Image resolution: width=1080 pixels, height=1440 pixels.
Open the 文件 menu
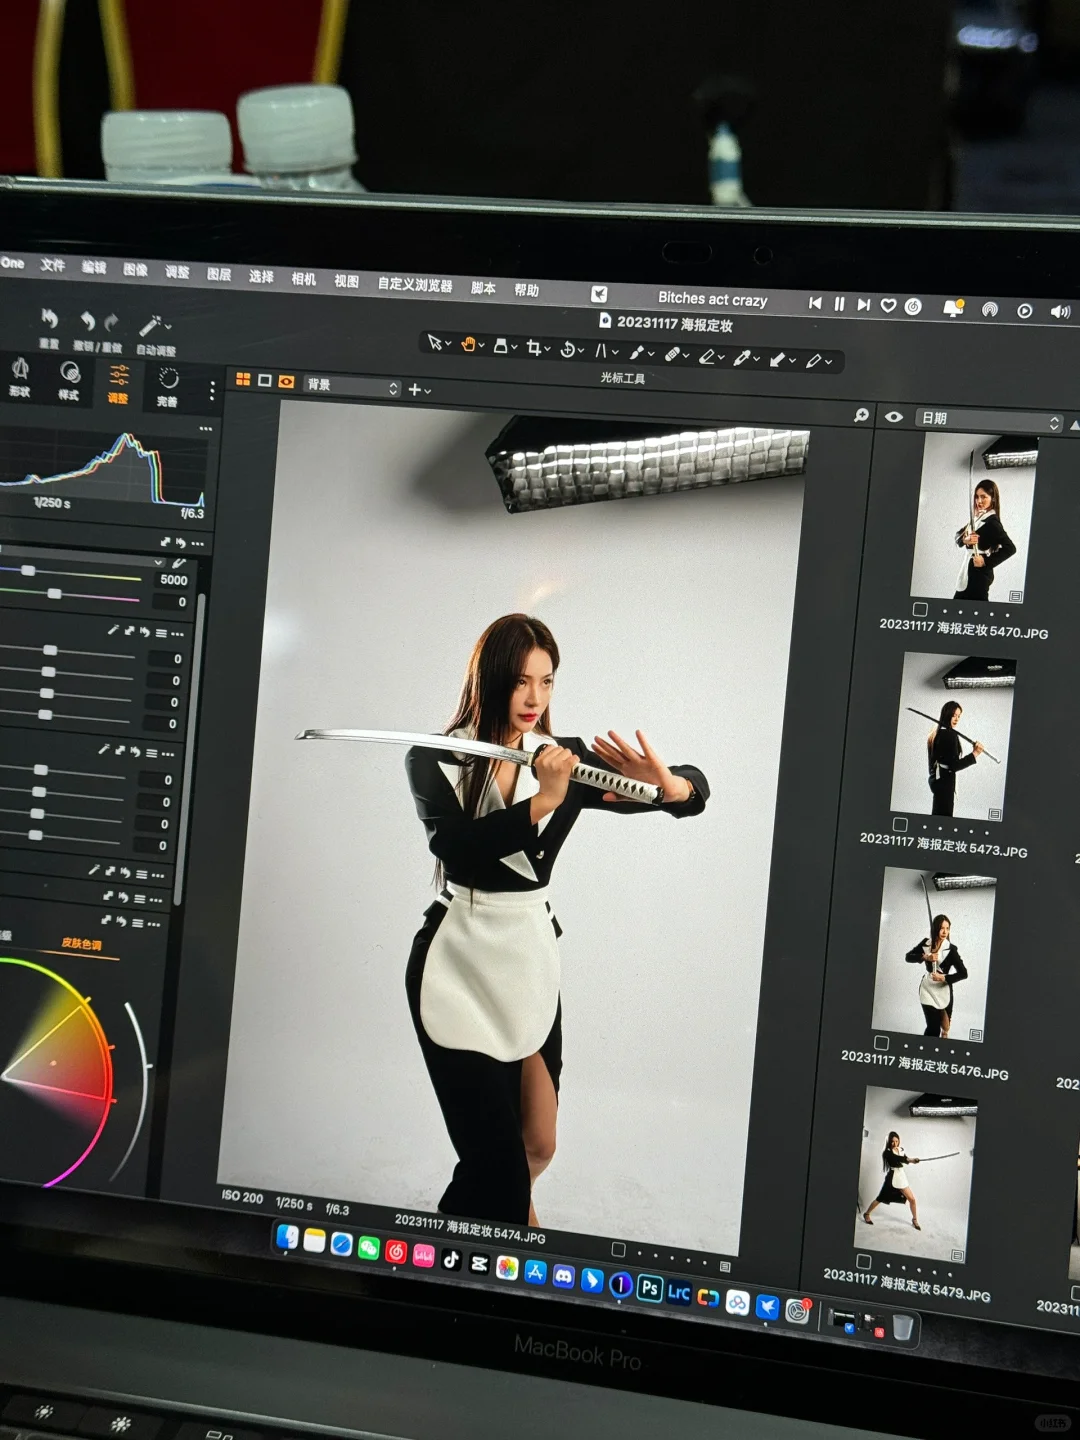point(53,265)
